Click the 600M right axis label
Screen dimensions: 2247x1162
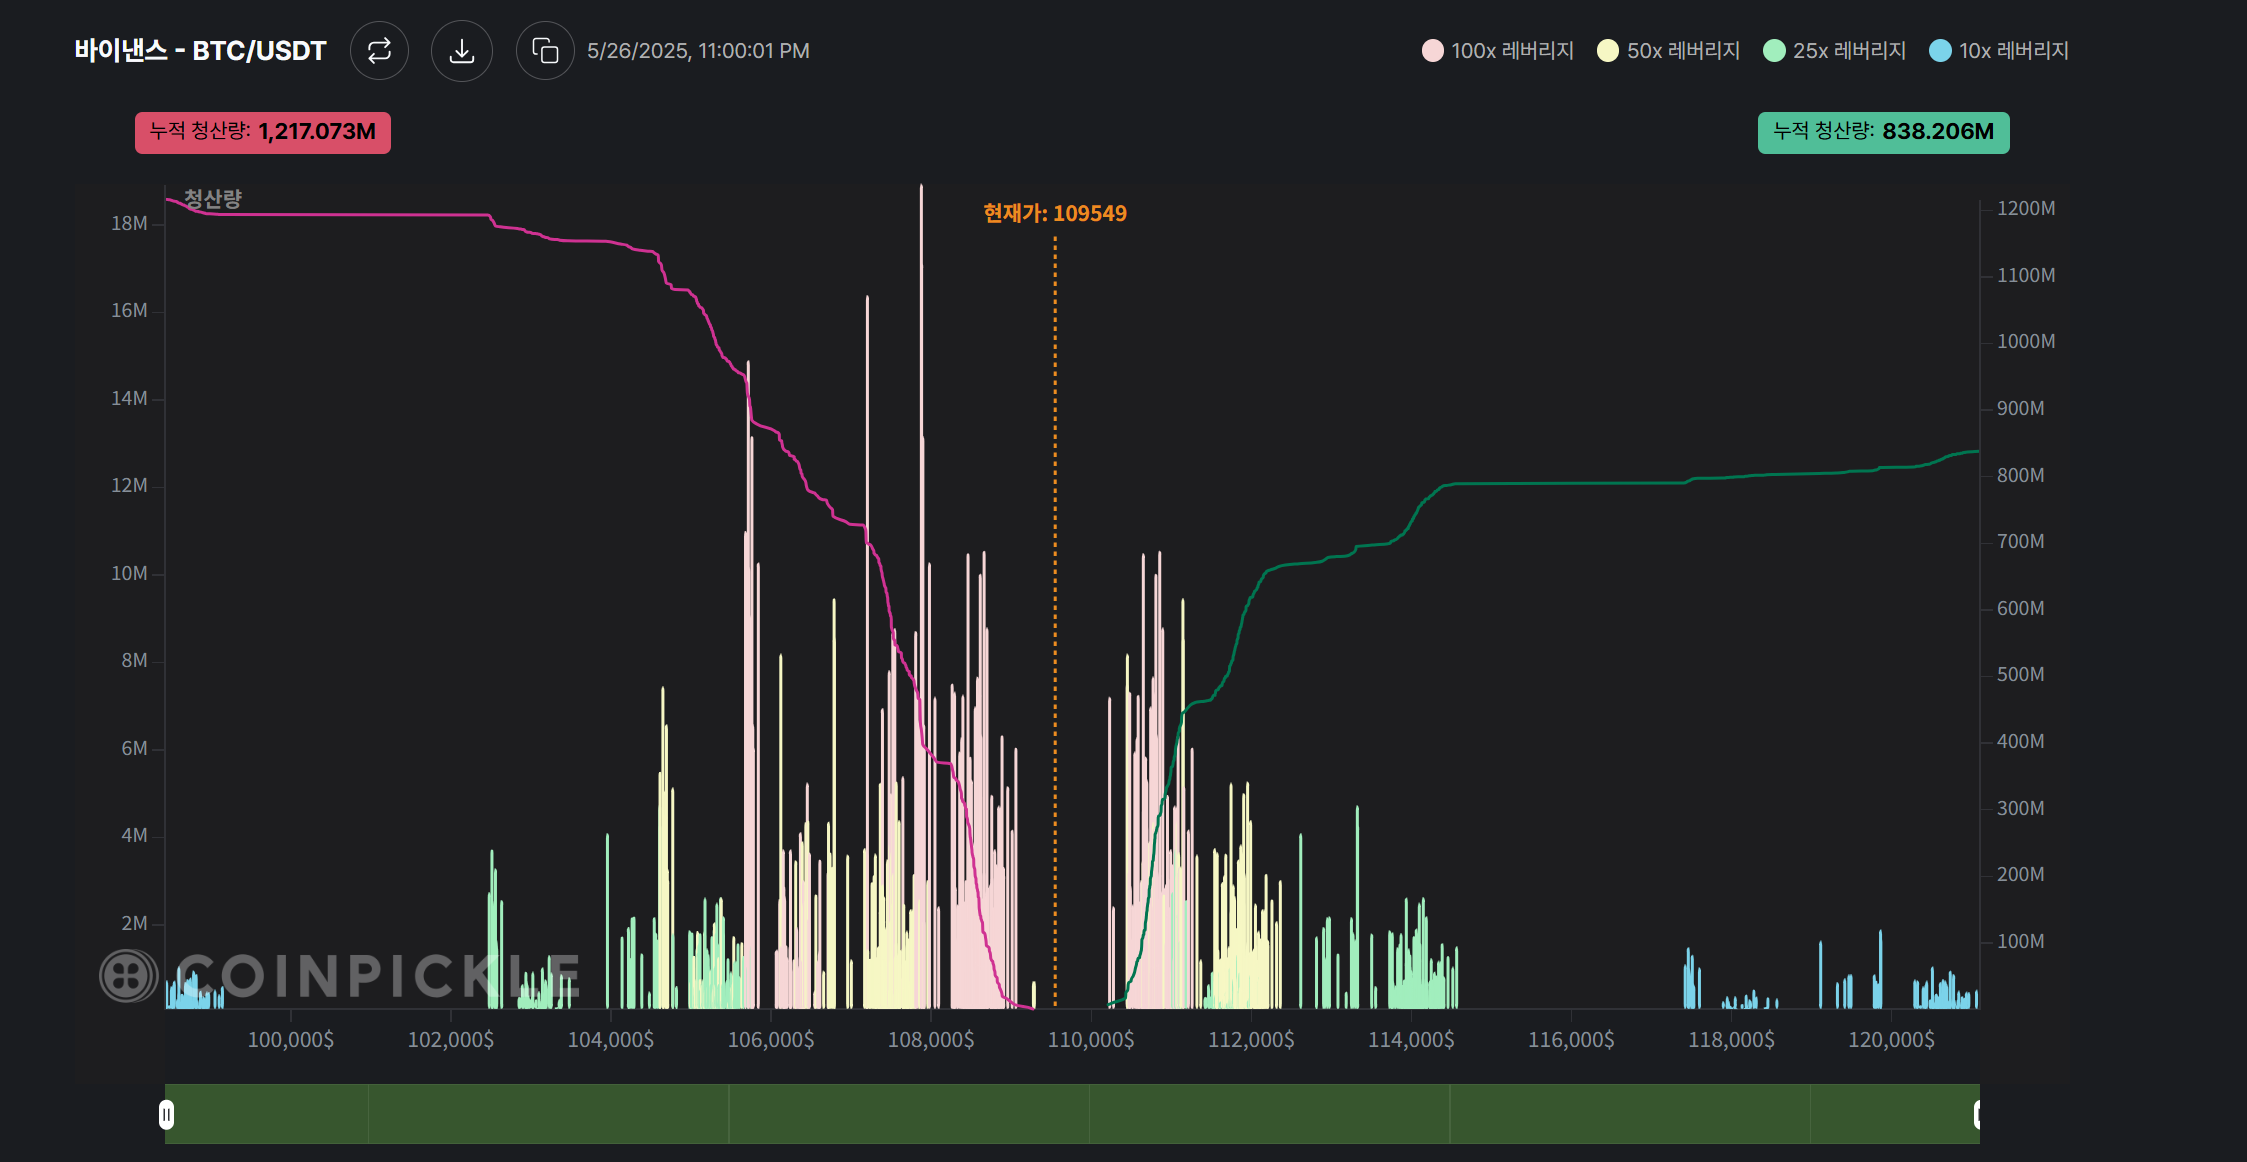[x=2020, y=609]
